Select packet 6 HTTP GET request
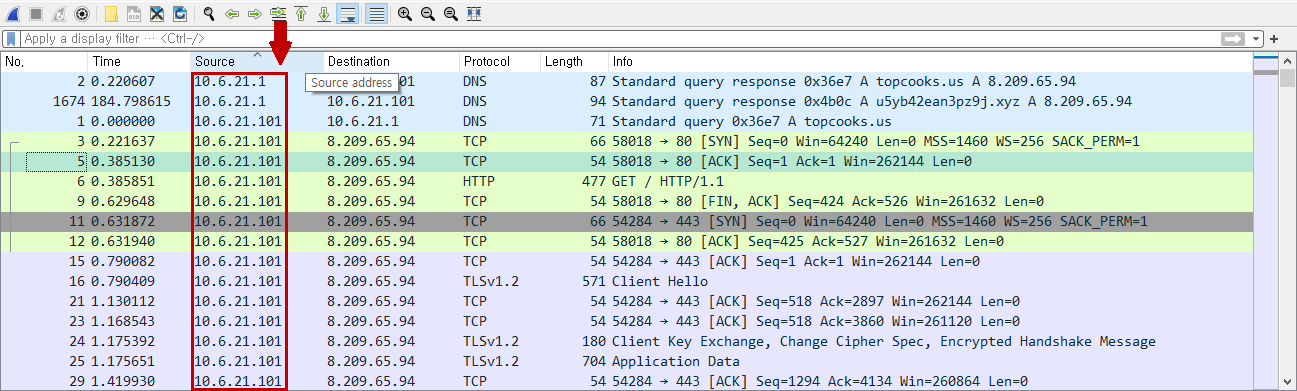Image resolution: width=1297 pixels, height=391 pixels. pos(626,181)
